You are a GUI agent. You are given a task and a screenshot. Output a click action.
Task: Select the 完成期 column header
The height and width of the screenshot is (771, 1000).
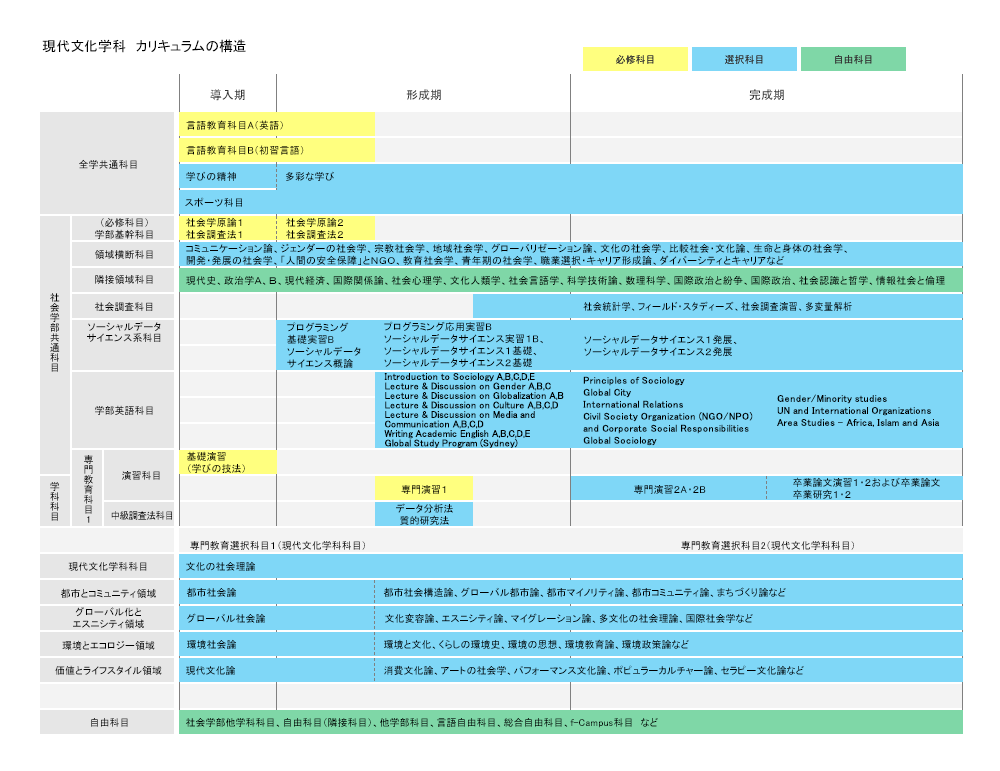[766, 95]
